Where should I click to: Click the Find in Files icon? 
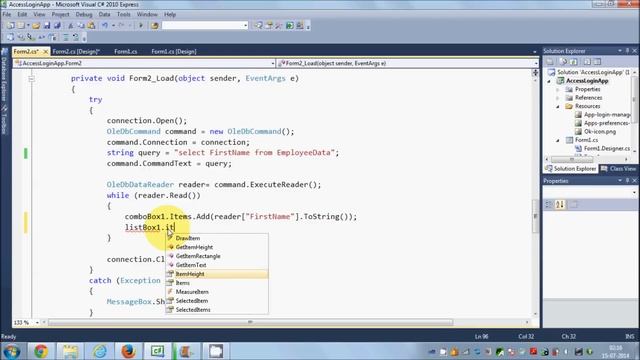click(155, 25)
